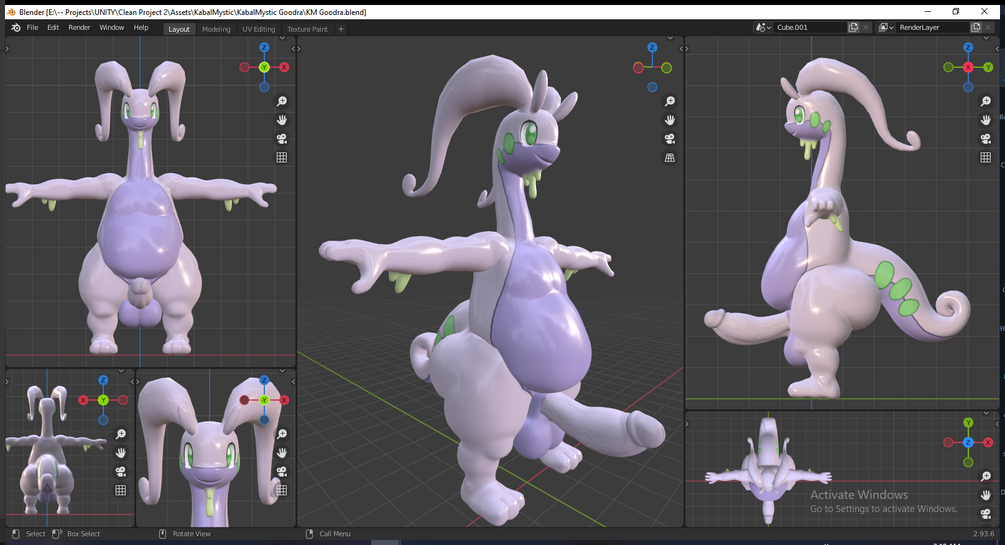Click green Y axis on top-view viewport gizmo
The height and width of the screenshot is (545, 1005).
(x=968, y=423)
